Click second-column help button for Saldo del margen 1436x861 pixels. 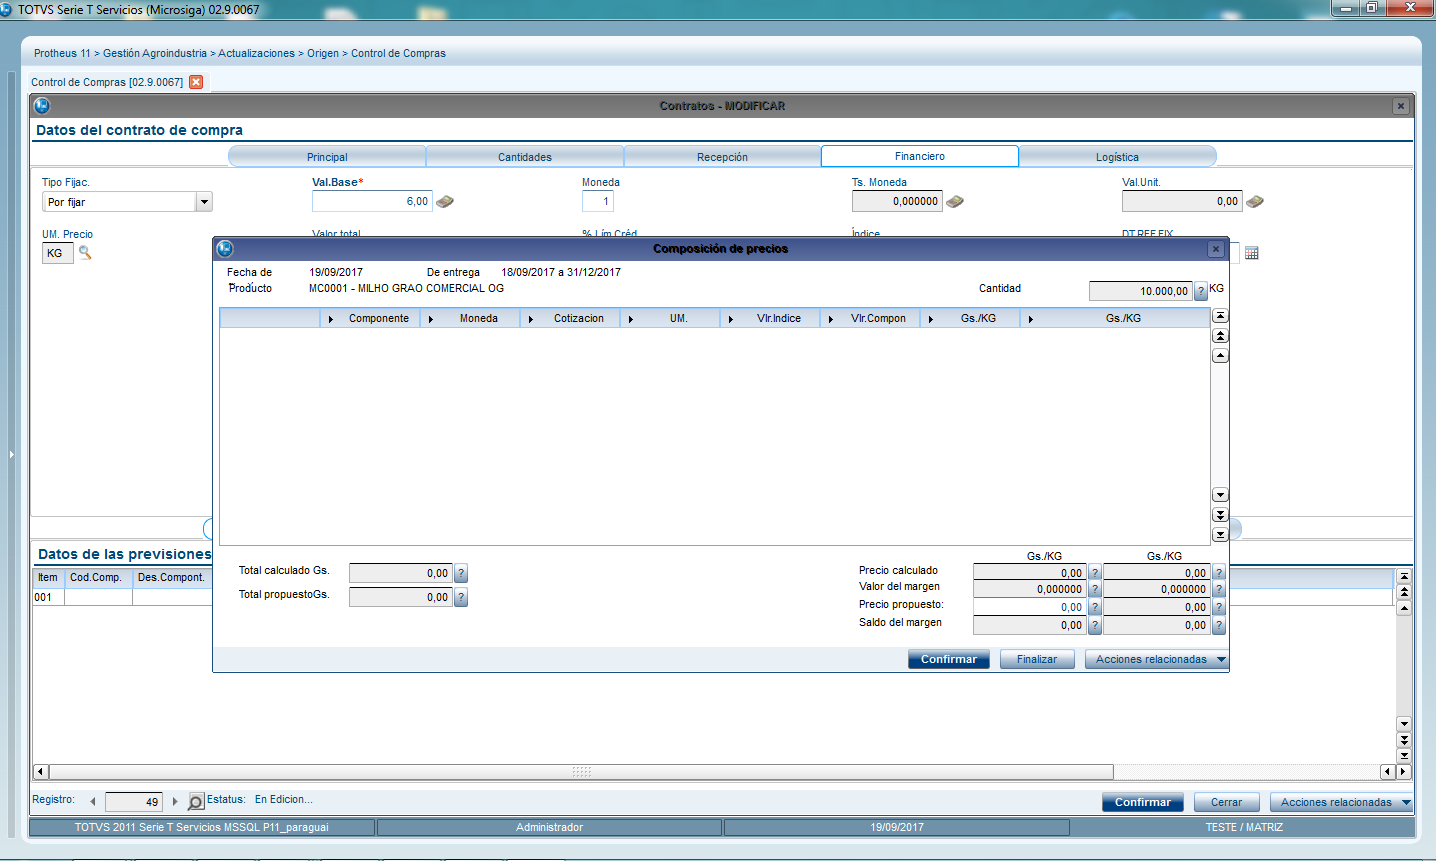[1219, 625]
